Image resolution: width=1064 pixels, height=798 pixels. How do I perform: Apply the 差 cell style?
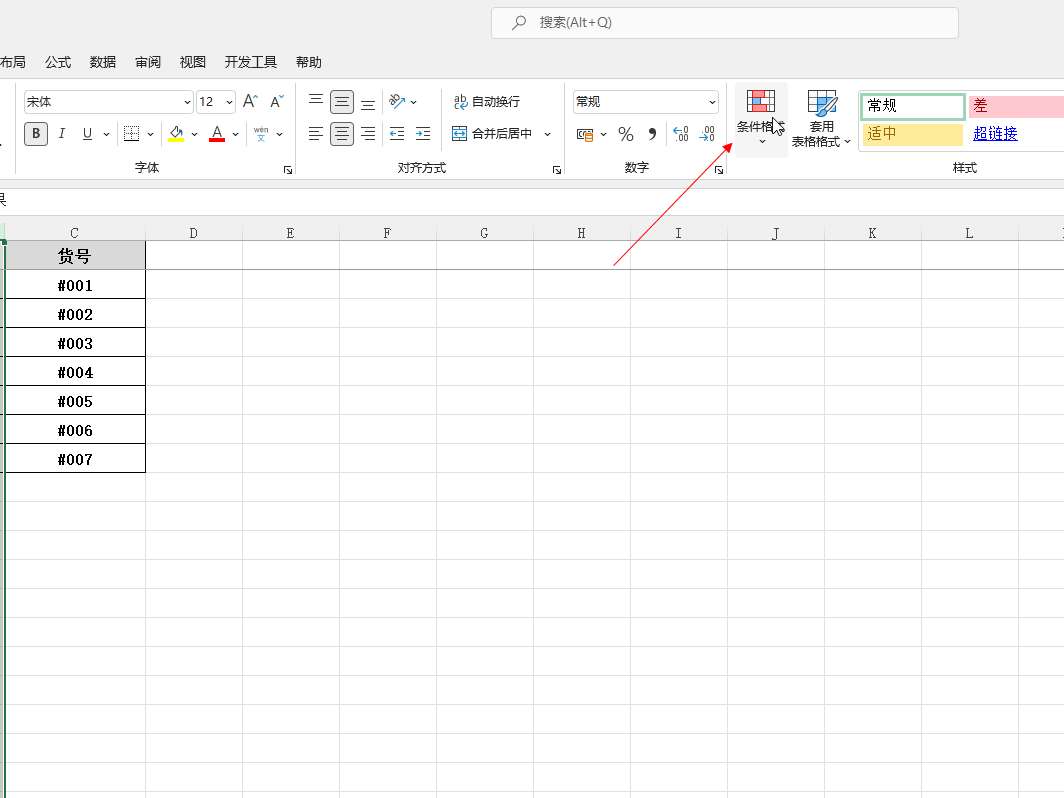click(1016, 106)
